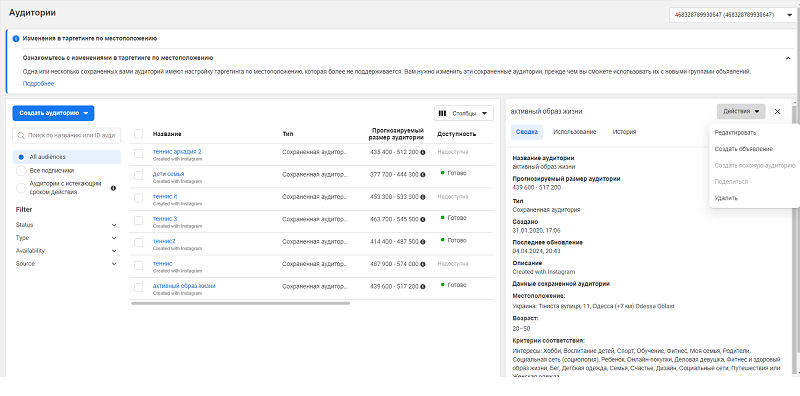Viewport: 800px width, 396px height.
Task: Switch to the Использование tab
Action: (x=575, y=132)
